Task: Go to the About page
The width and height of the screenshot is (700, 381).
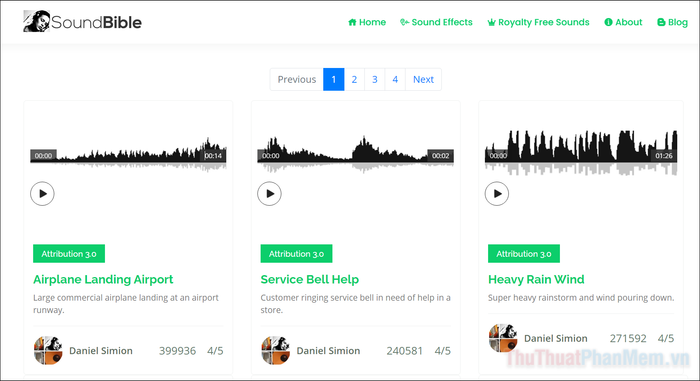Action: click(x=623, y=22)
